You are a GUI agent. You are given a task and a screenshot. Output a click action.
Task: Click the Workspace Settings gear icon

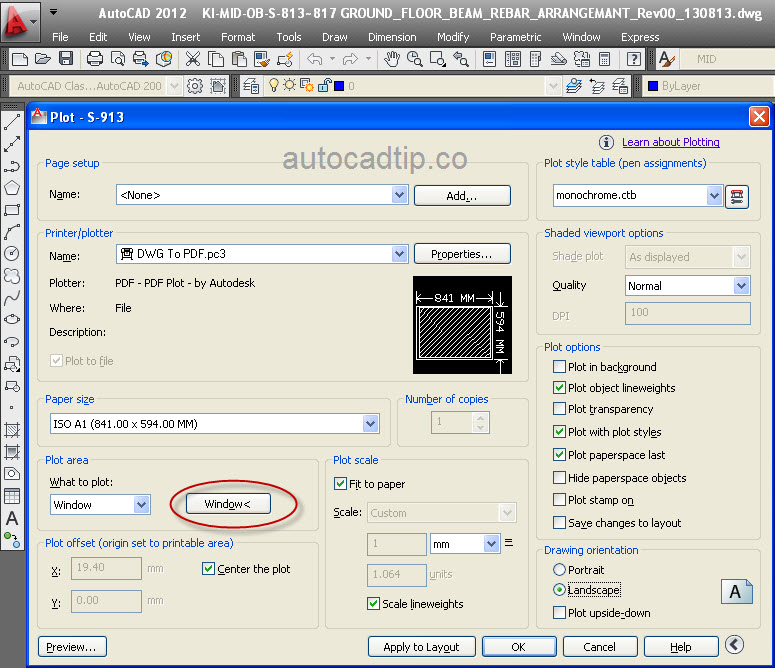click(x=195, y=86)
